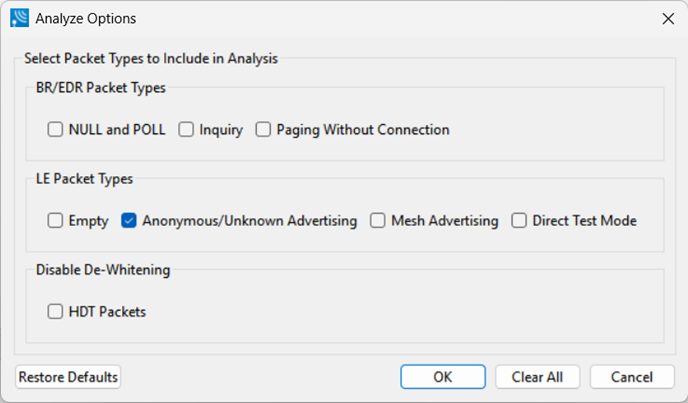Screen dimensions: 688x403
Task: Click the Restore Defaults button
Action: click(x=68, y=377)
